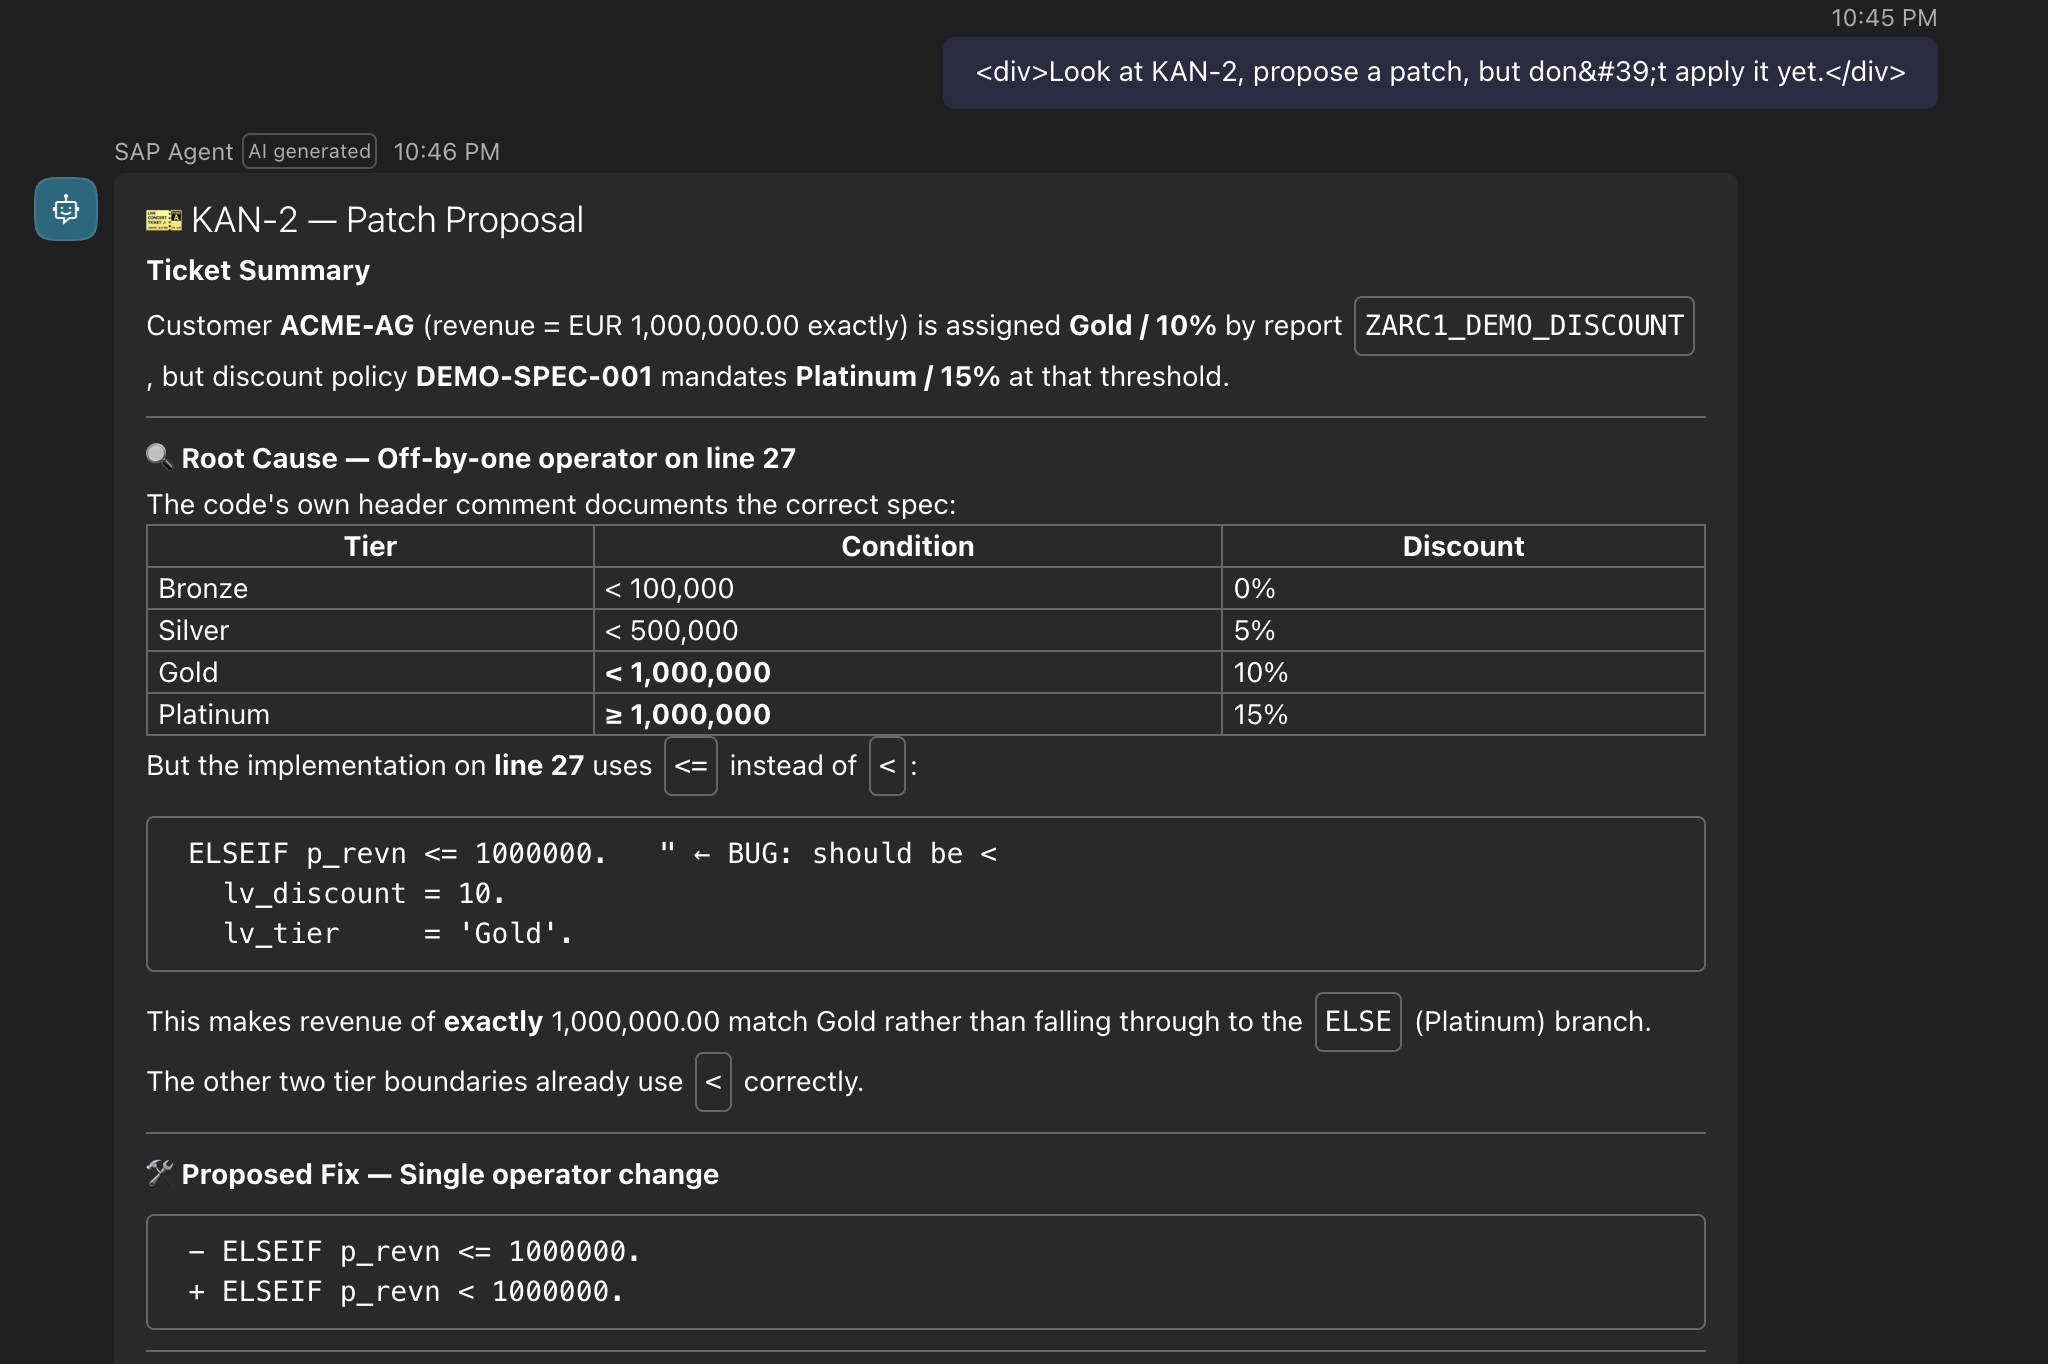Click the added diff line '+ ELSEIF p_revn < 1000000.'
The height and width of the screenshot is (1364, 2048).
(x=406, y=1291)
